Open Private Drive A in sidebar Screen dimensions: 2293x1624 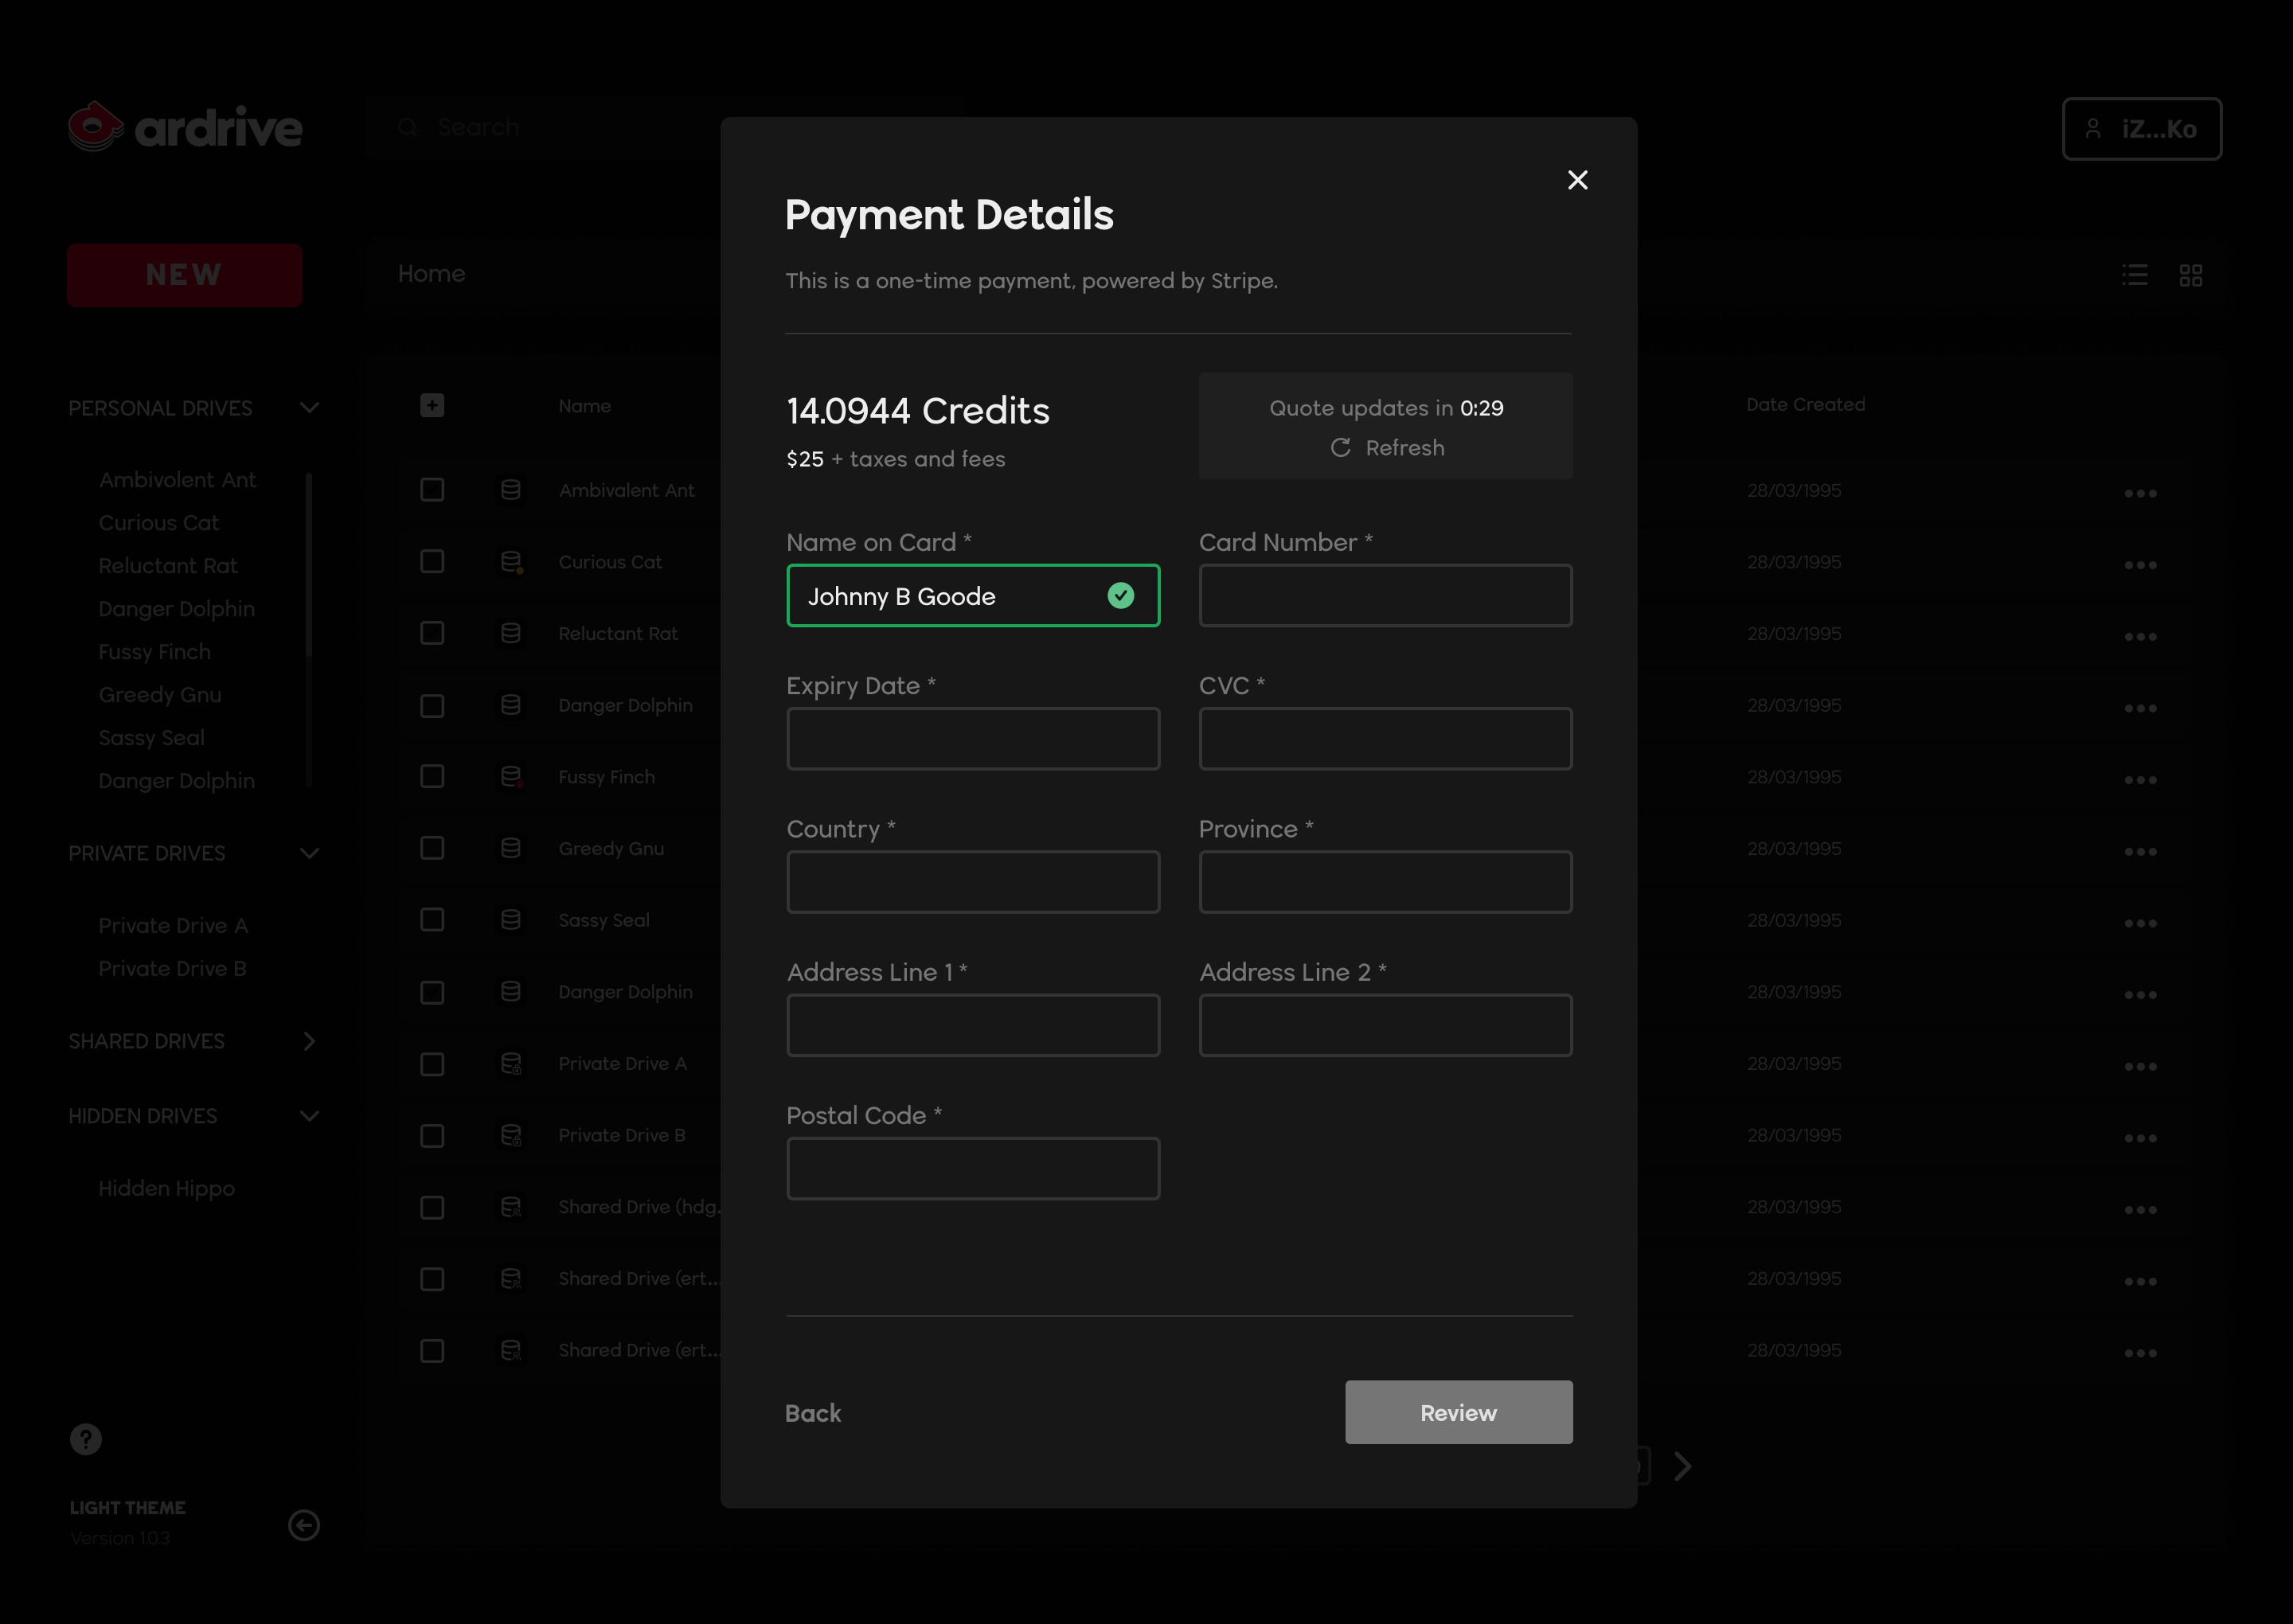coord(173,926)
